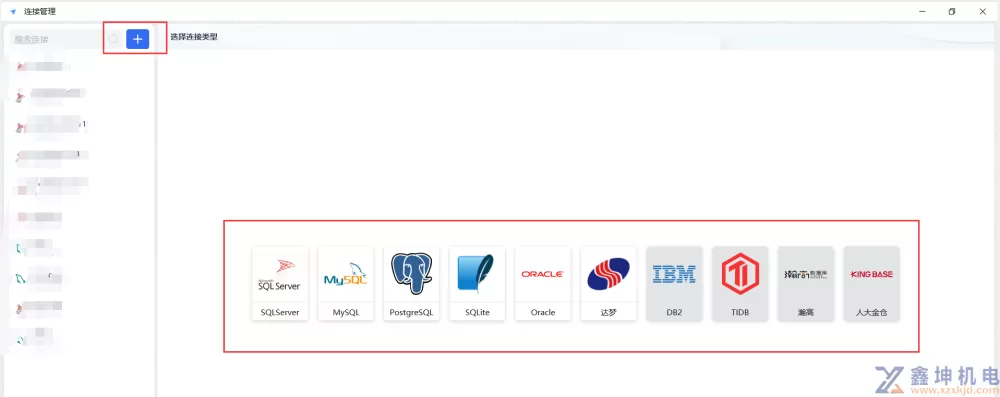The height and width of the screenshot is (397, 1000).
Task: Choose the SQLServer connection type
Action: [x=280, y=283]
